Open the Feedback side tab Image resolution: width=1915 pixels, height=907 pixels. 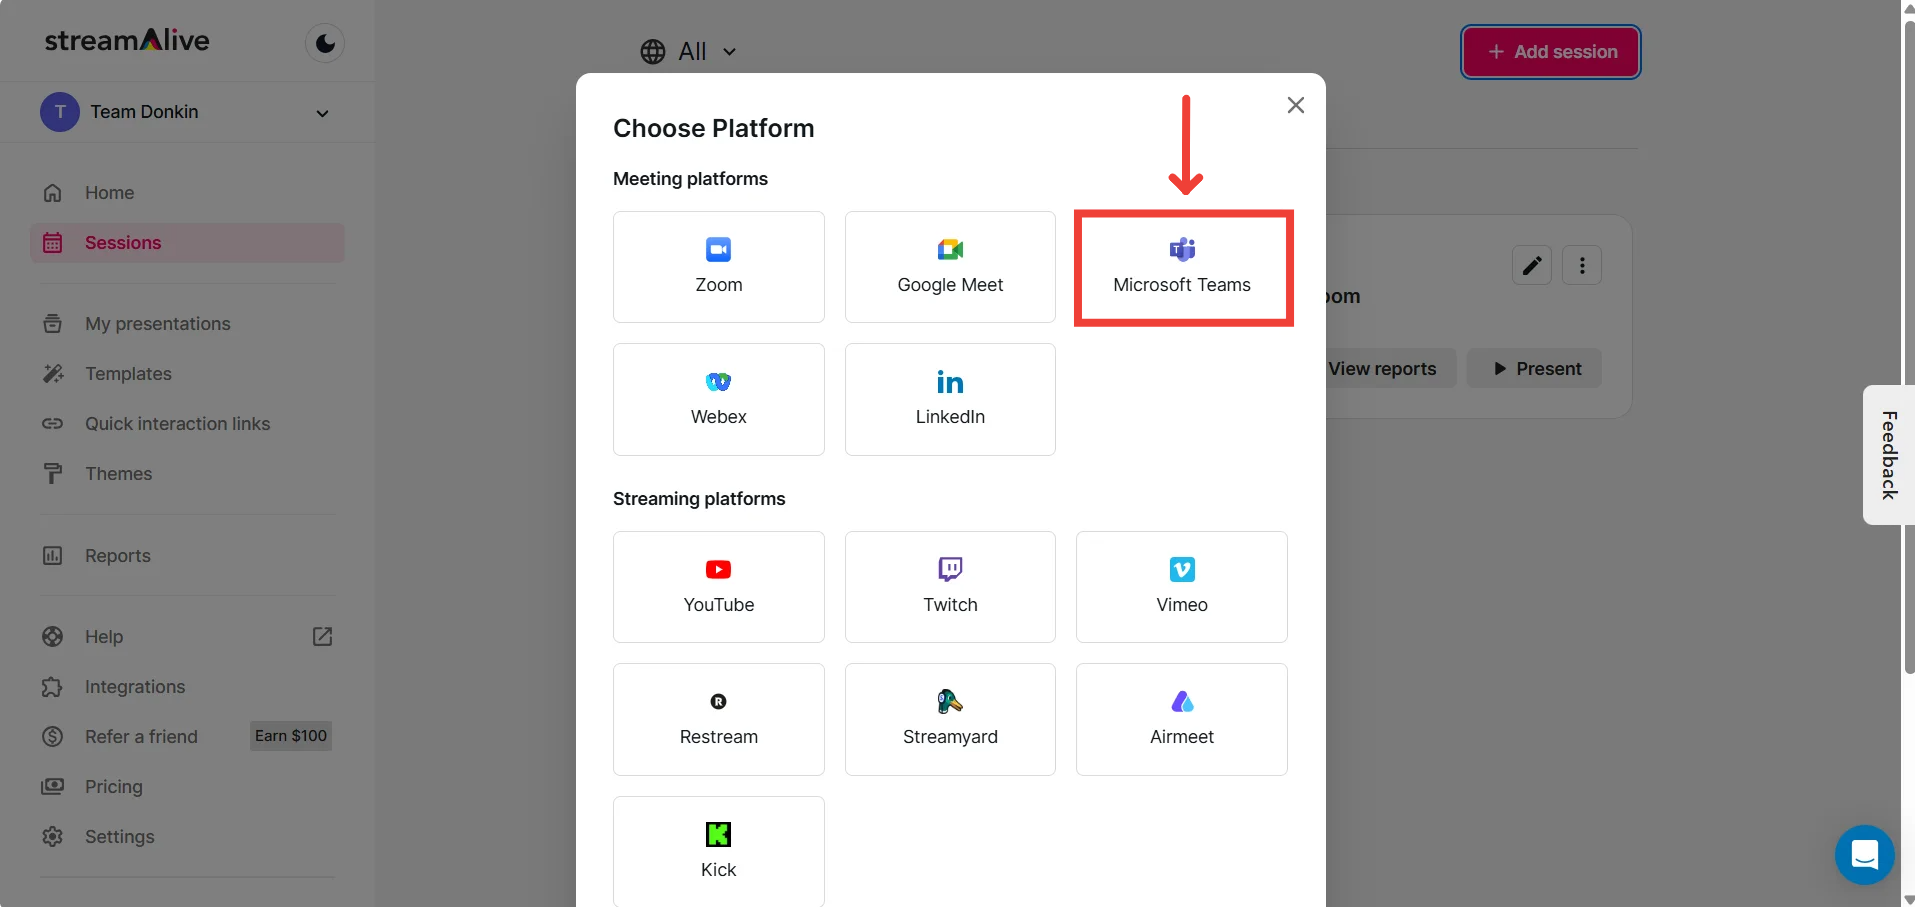1887,455
